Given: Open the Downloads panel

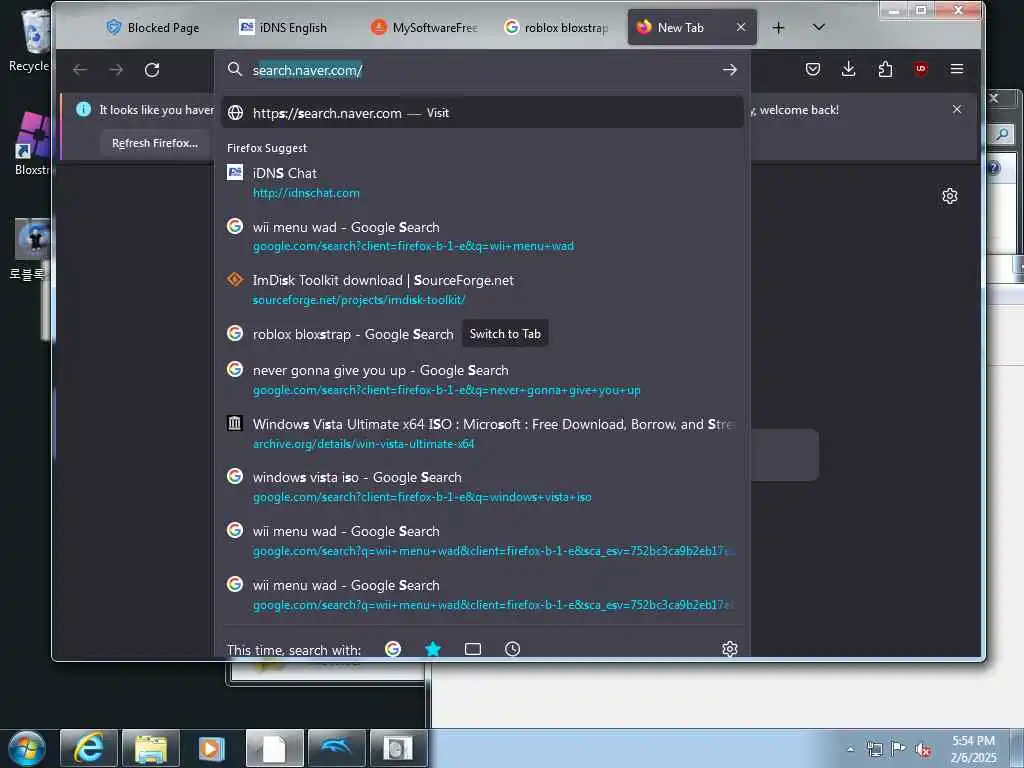Looking at the screenshot, I should (848, 69).
